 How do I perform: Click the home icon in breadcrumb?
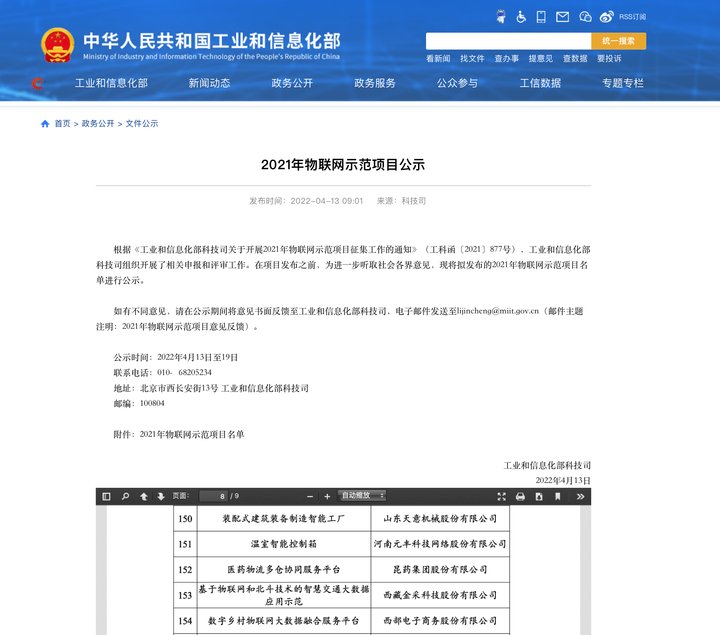[45, 124]
